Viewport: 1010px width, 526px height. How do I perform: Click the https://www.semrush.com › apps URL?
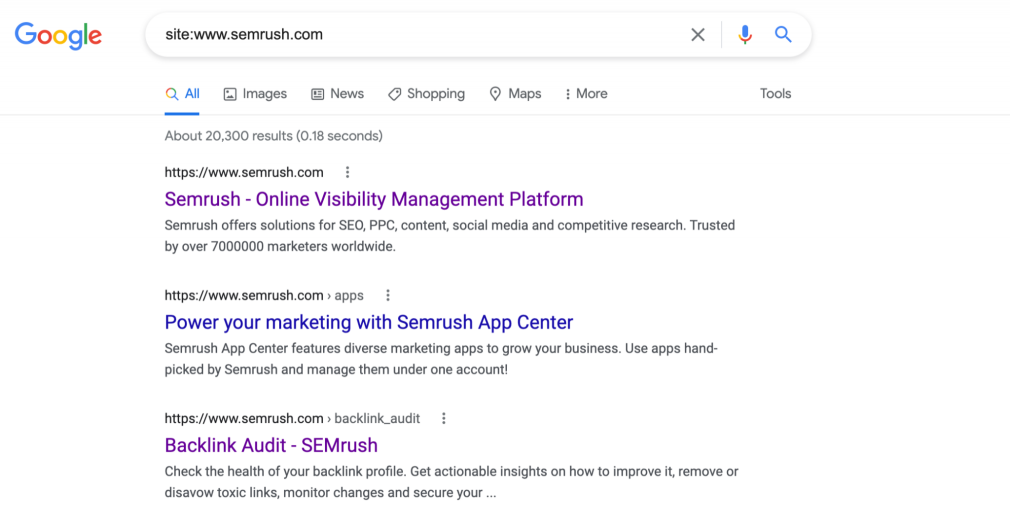(x=264, y=296)
